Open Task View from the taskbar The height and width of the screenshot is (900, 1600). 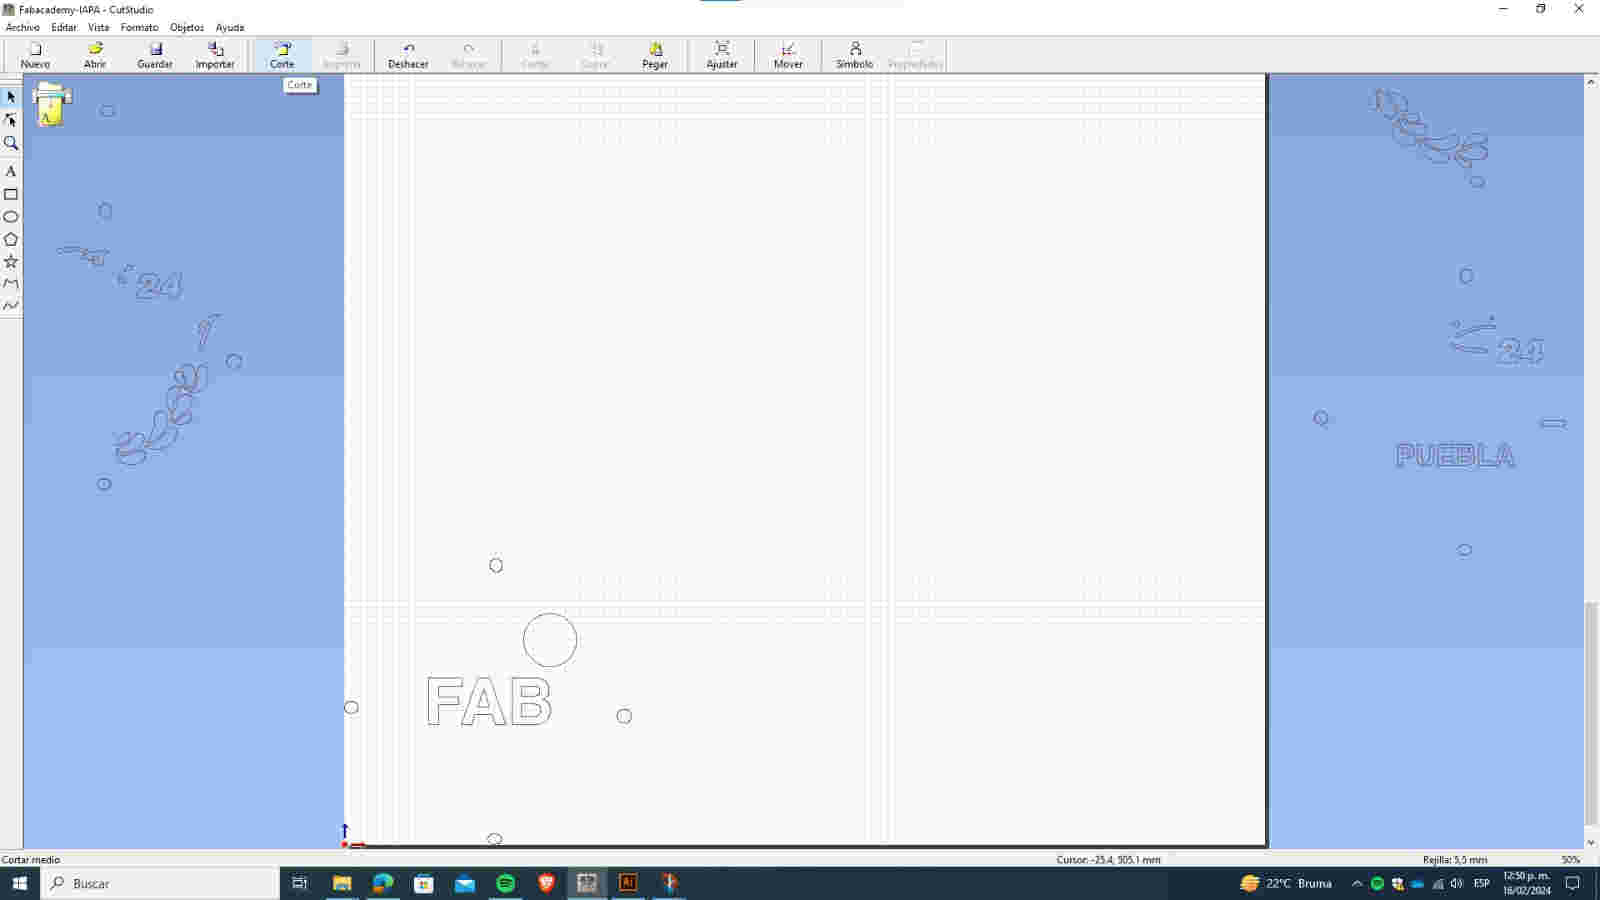pos(299,883)
